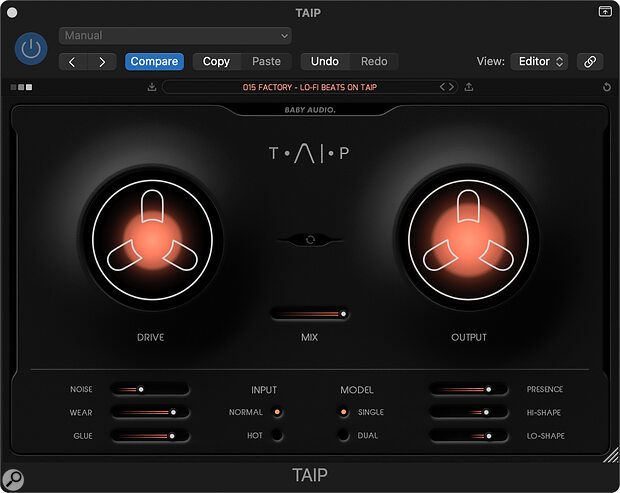Select DUAL model
The image size is (620, 493).
(x=344, y=435)
